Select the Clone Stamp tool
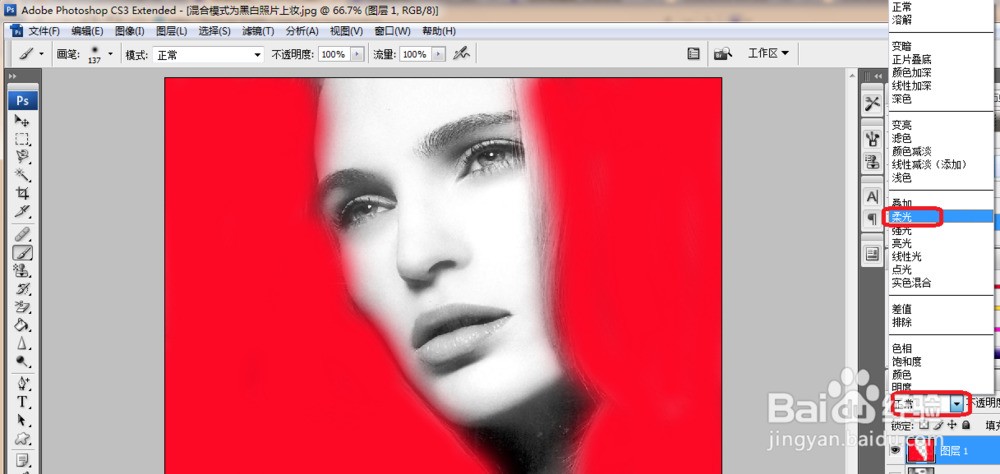The height and width of the screenshot is (474, 1000). [22, 270]
